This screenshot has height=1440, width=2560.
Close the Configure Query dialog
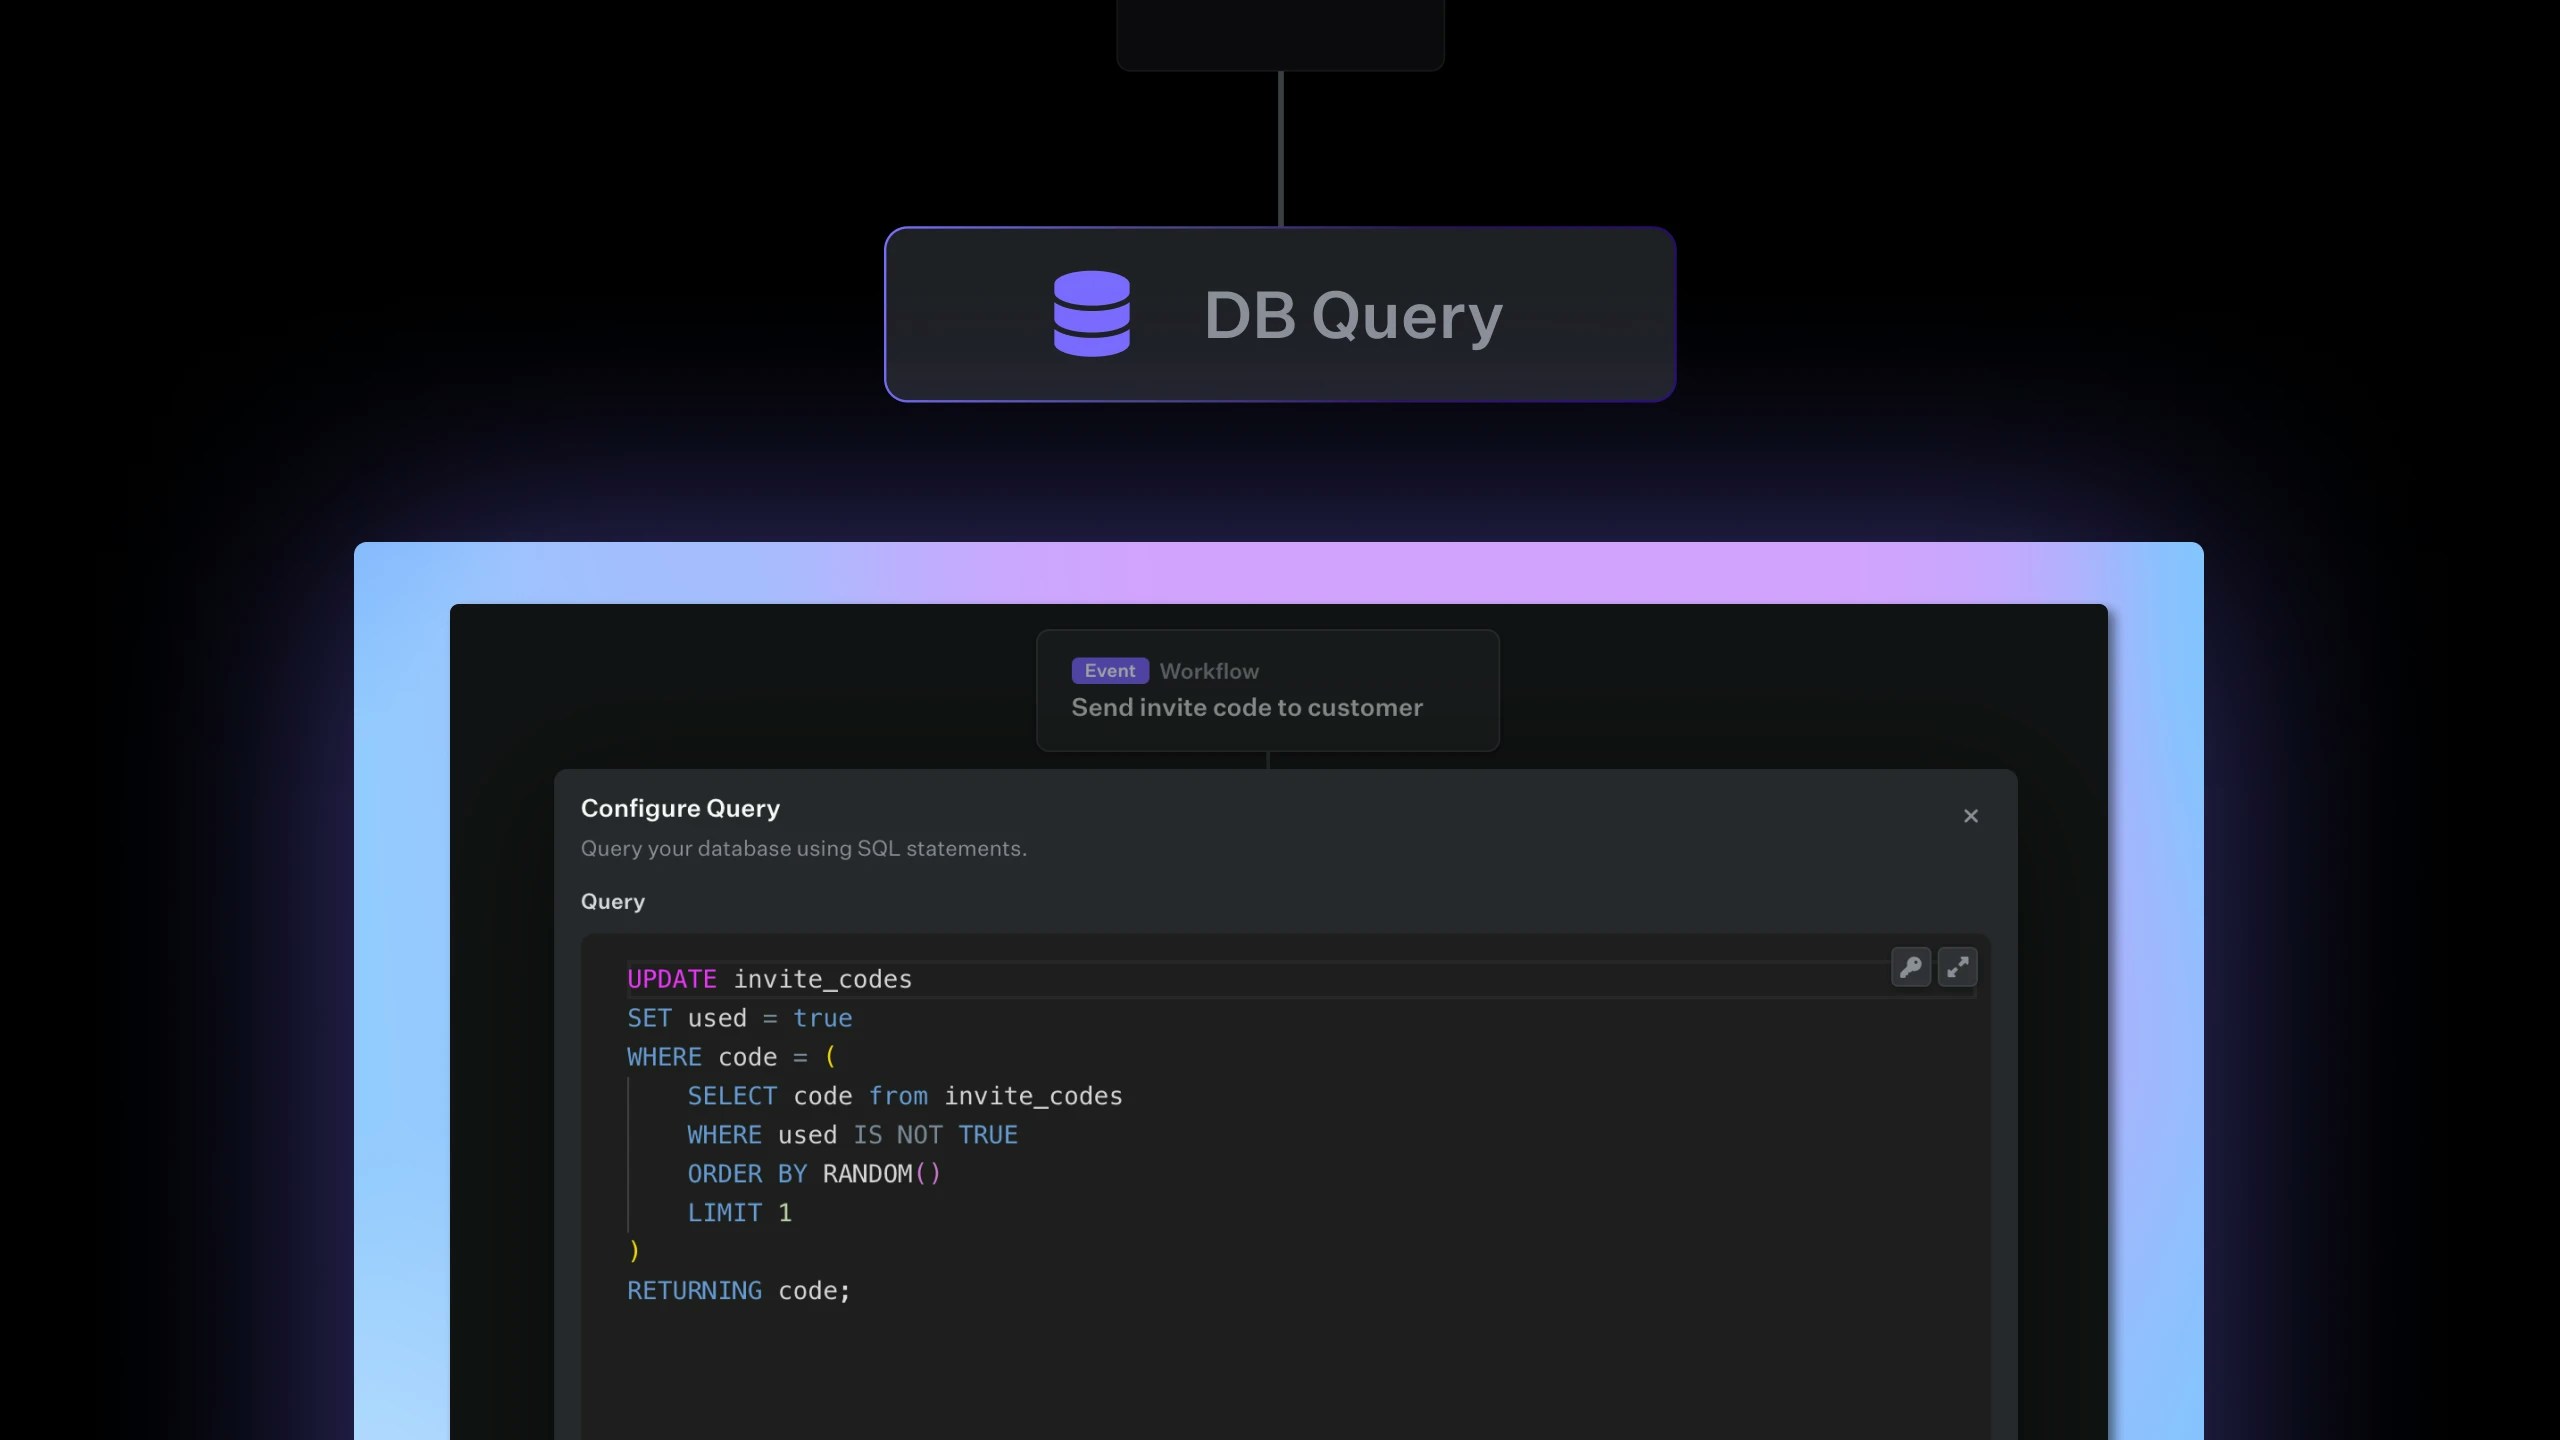point(1969,815)
